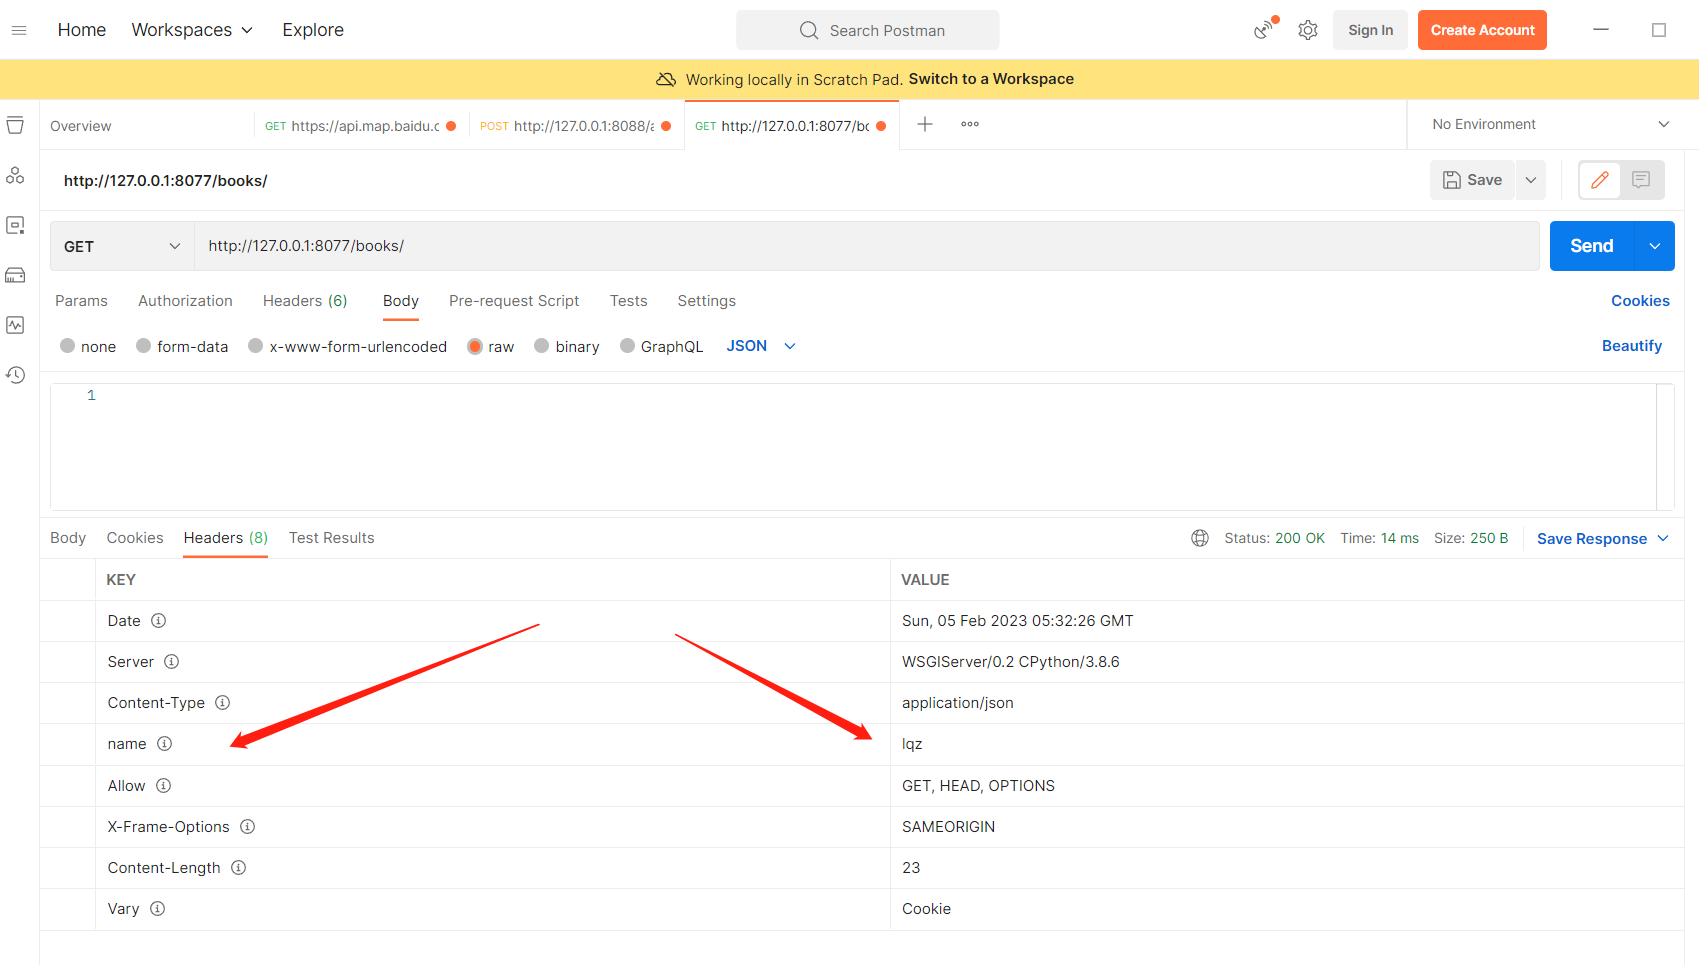Click info icon next to Allow header

pyautogui.click(x=163, y=785)
